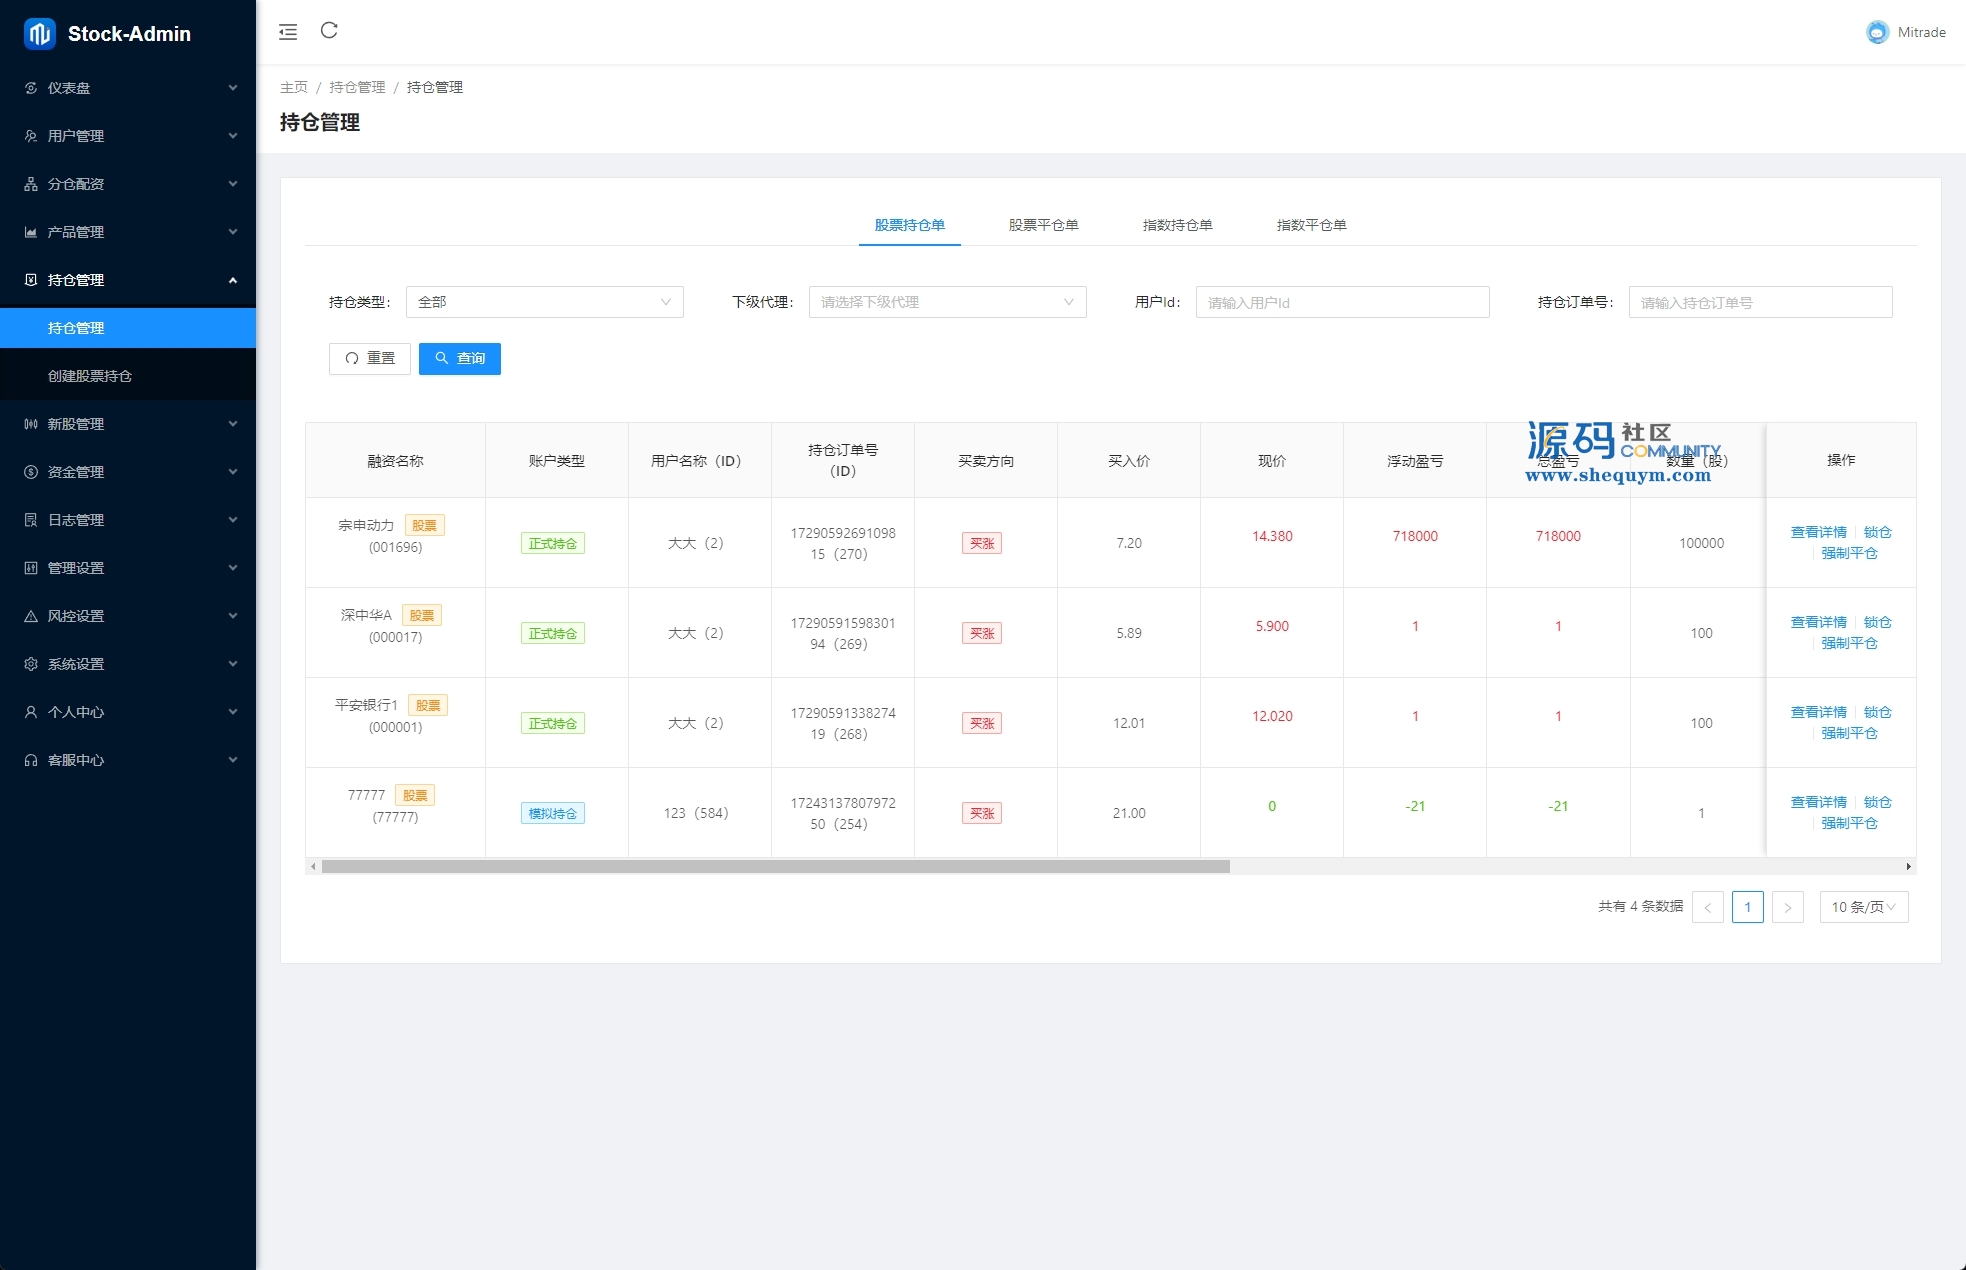Image resolution: width=1966 pixels, height=1270 pixels.
Task: Click the dashboard 仪表盘 sidebar icon
Action: point(31,88)
